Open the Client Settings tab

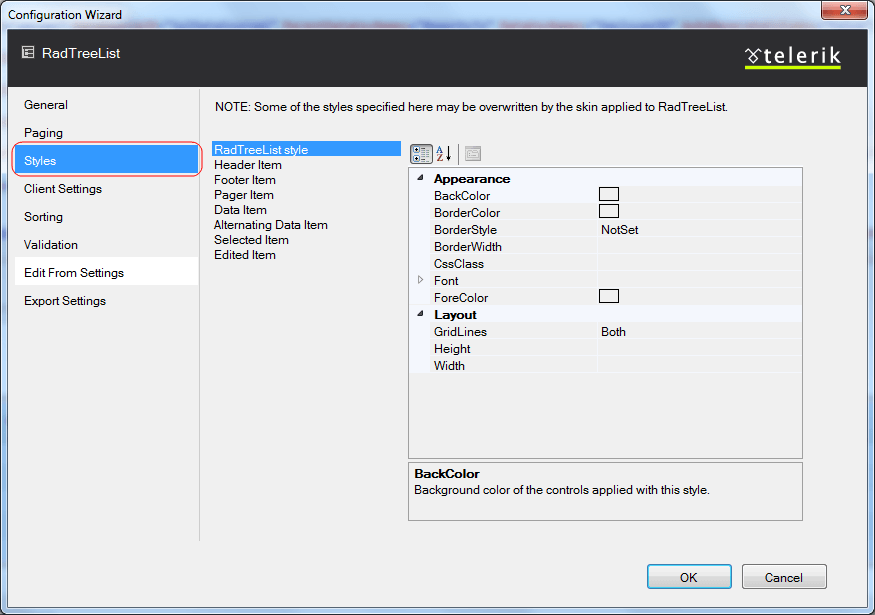(106, 189)
